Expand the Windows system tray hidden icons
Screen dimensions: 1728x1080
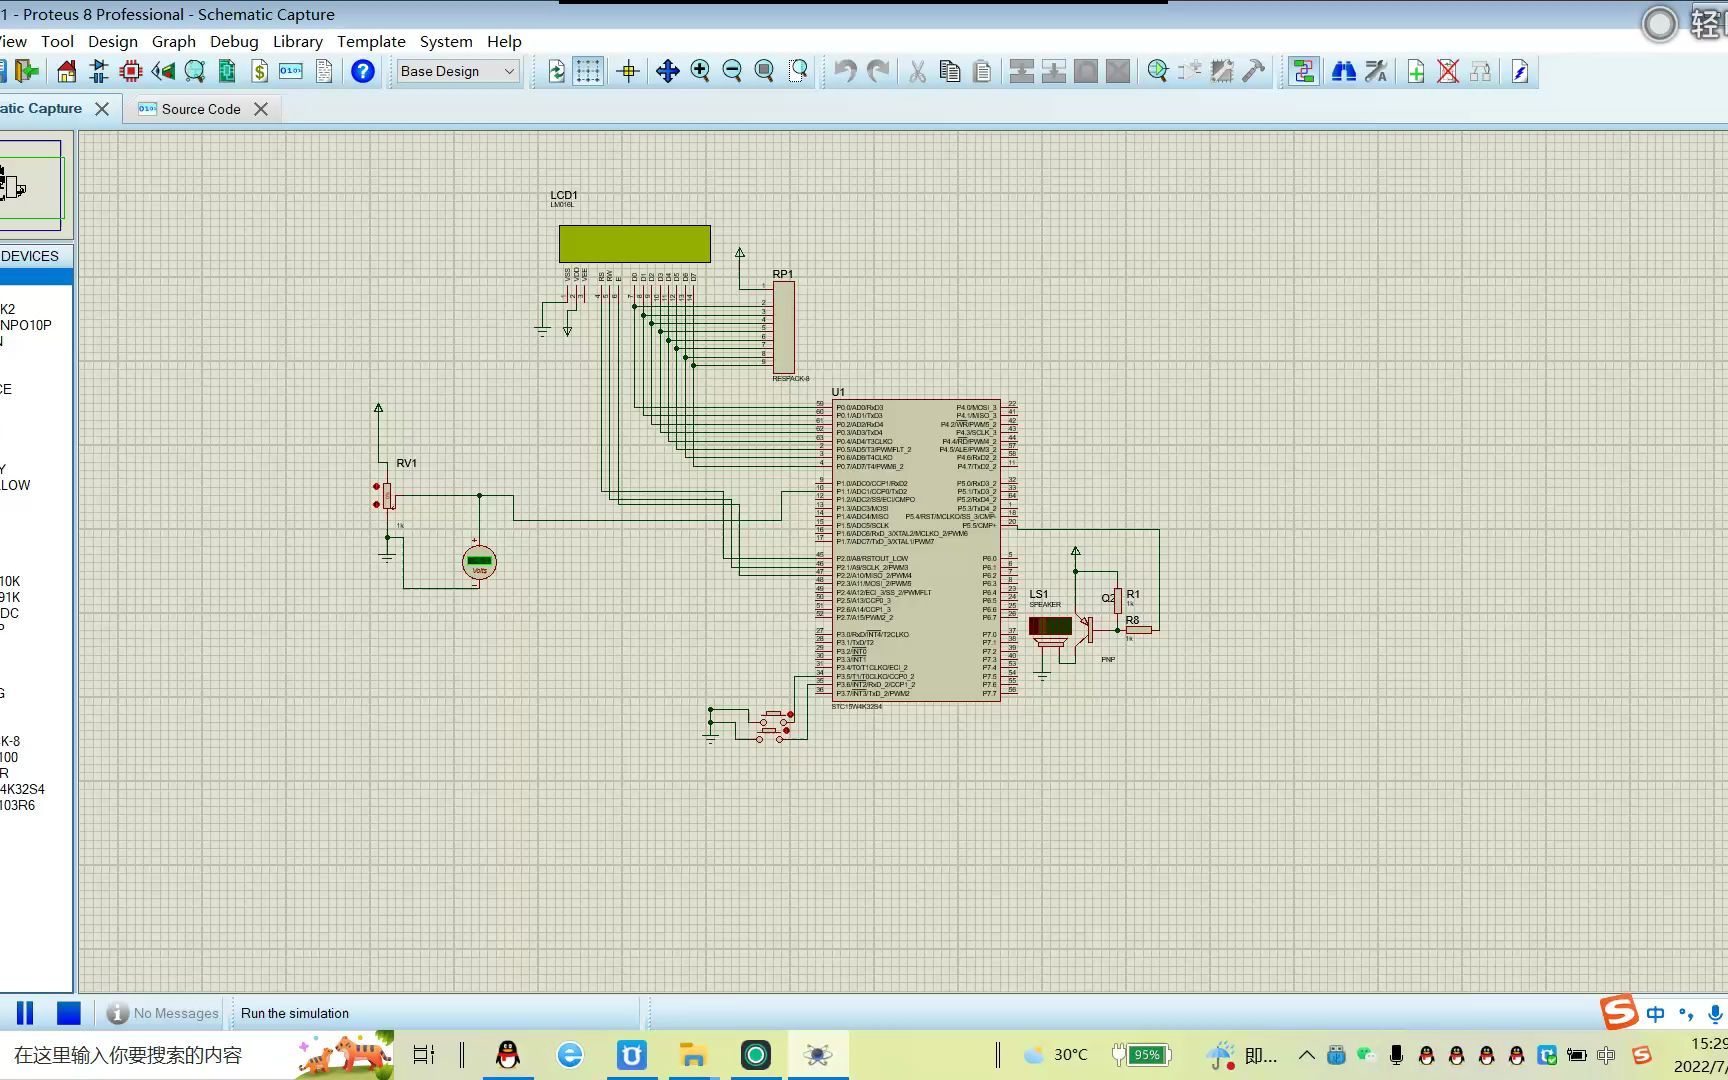pos(1306,1055)
